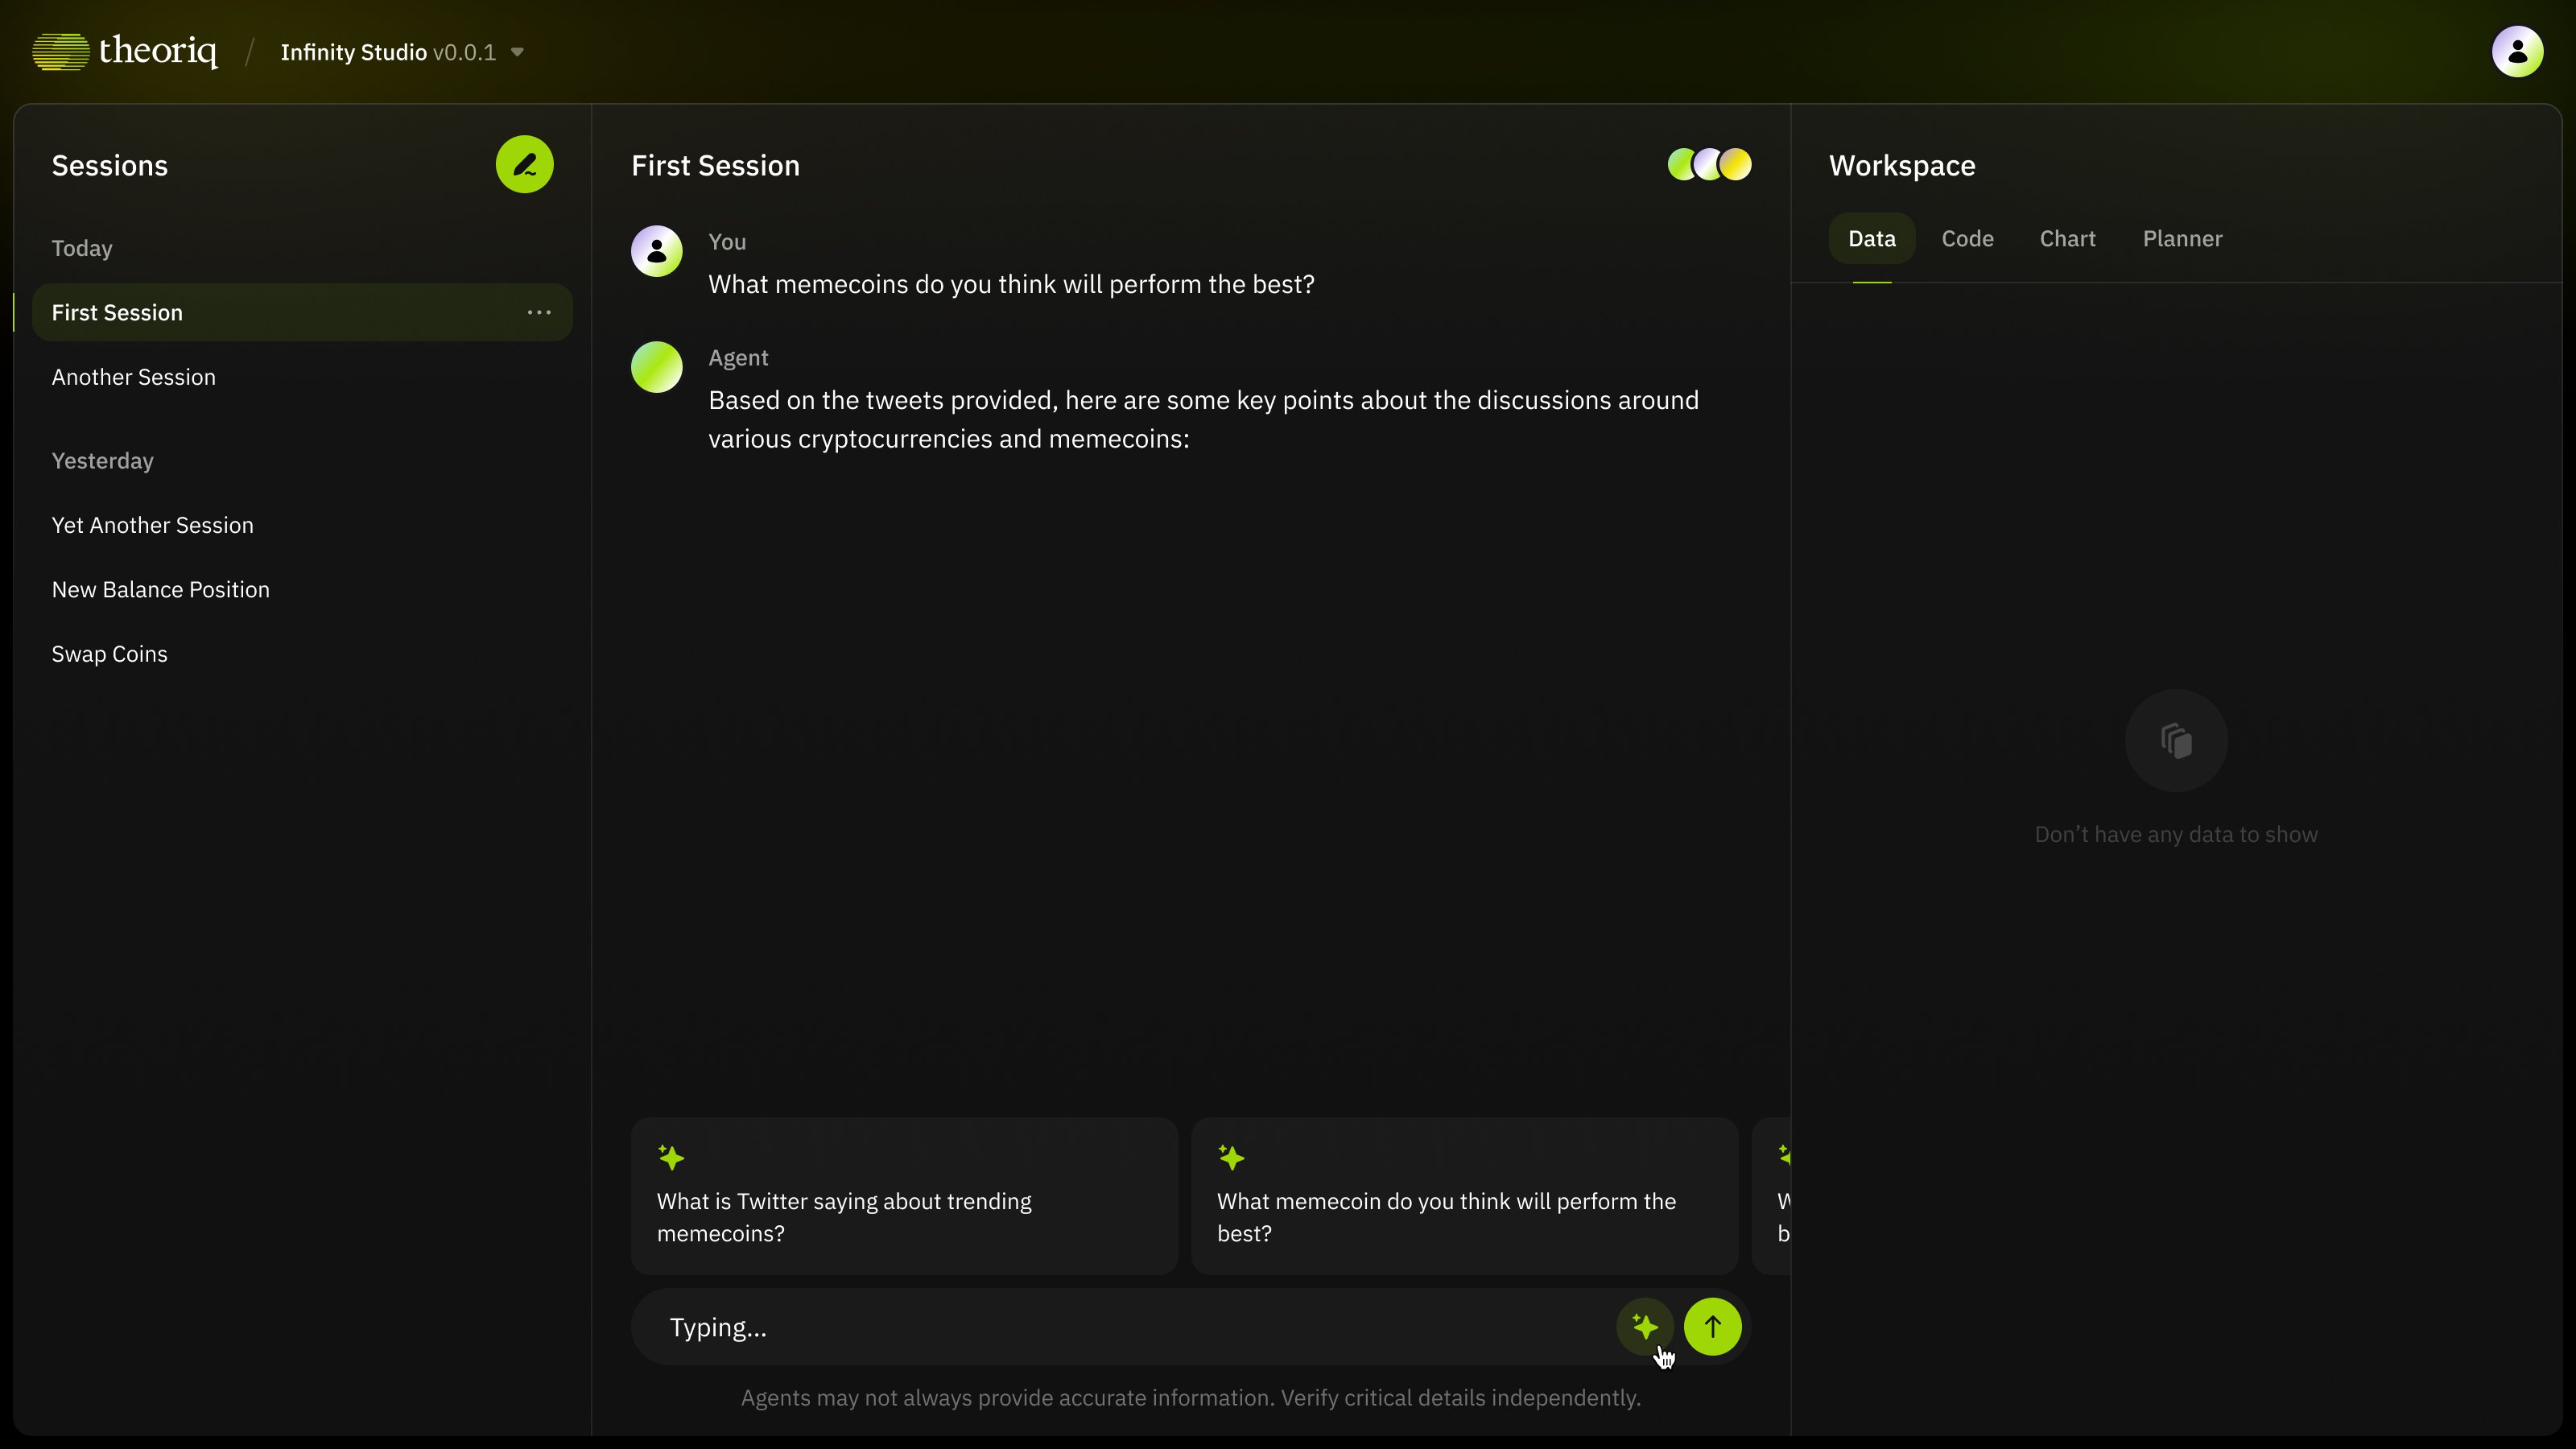Image resolution: width=2576 pixels, height=1449 pixels.
Task: Select the New Balance Position session
Action: pos(161,589)
